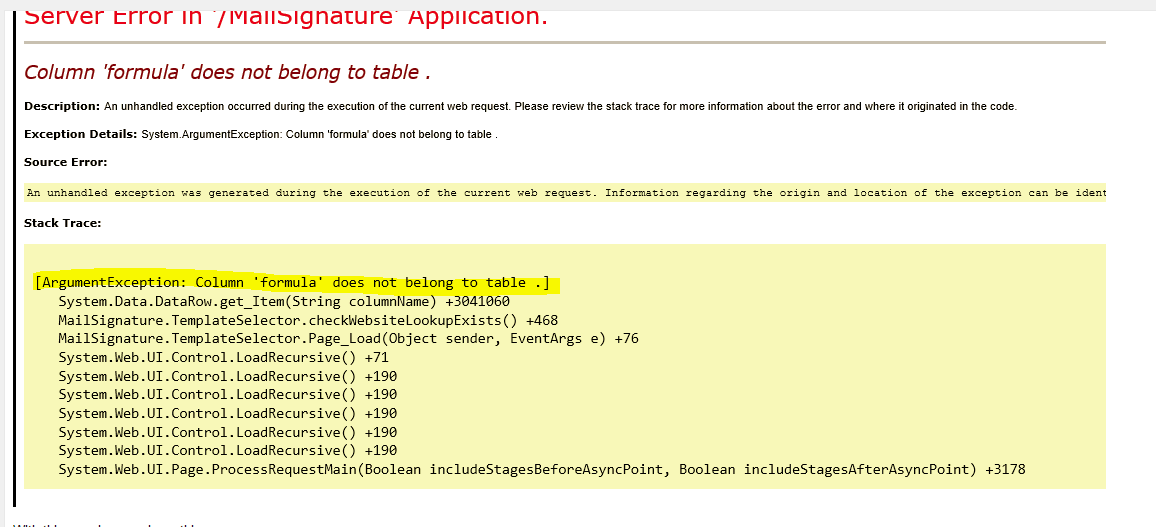Click the 'checkWebsiteLookupExists() +468' trace line
Image resolution: width=1156 pixels, height=527 pixels.
[x=308, y=320]
